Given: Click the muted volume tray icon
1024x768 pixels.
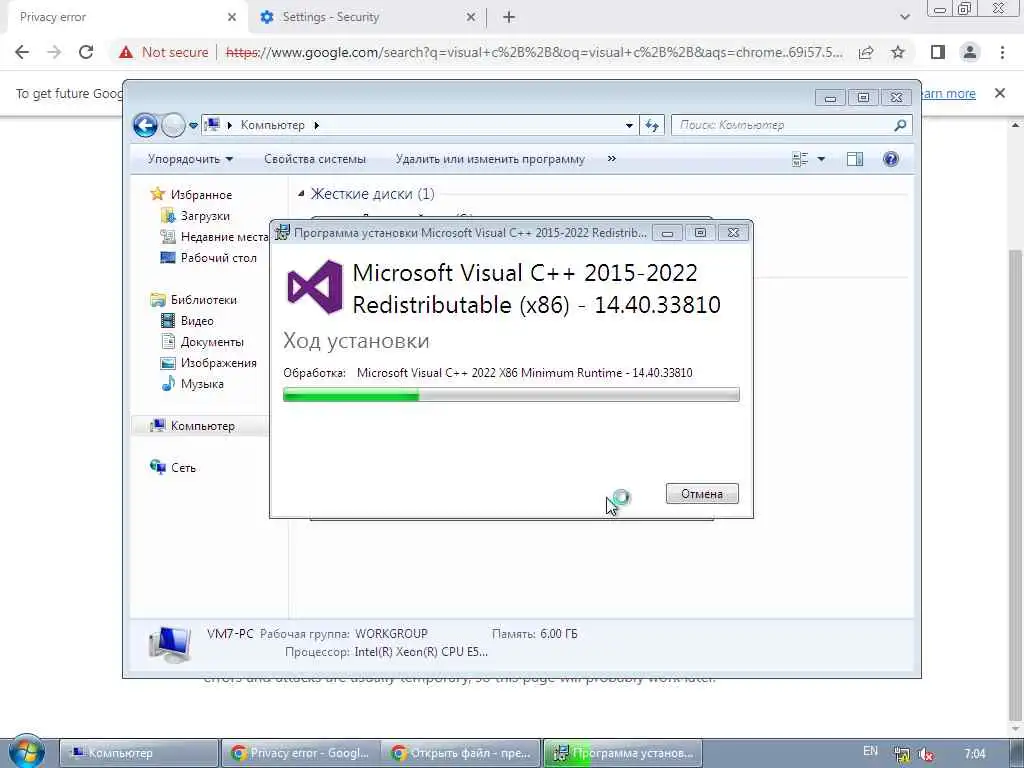Looking at the screenshot, I should pos(925,754).
